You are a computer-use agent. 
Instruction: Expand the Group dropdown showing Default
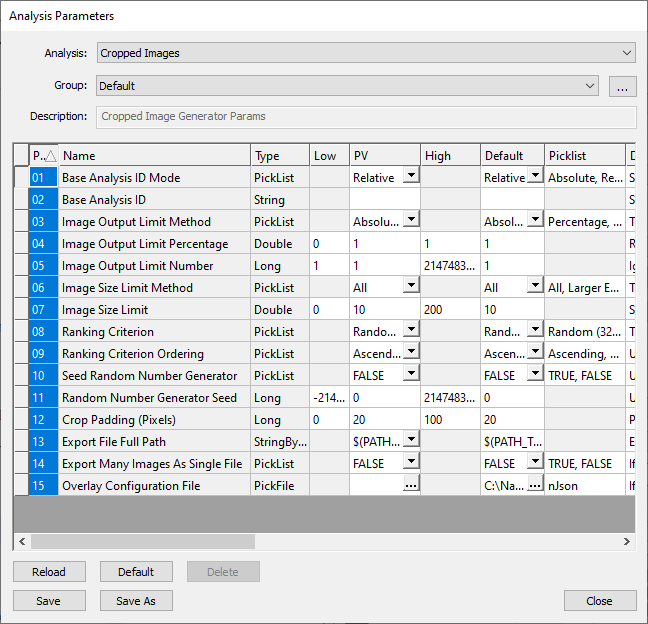pos(347,86)
